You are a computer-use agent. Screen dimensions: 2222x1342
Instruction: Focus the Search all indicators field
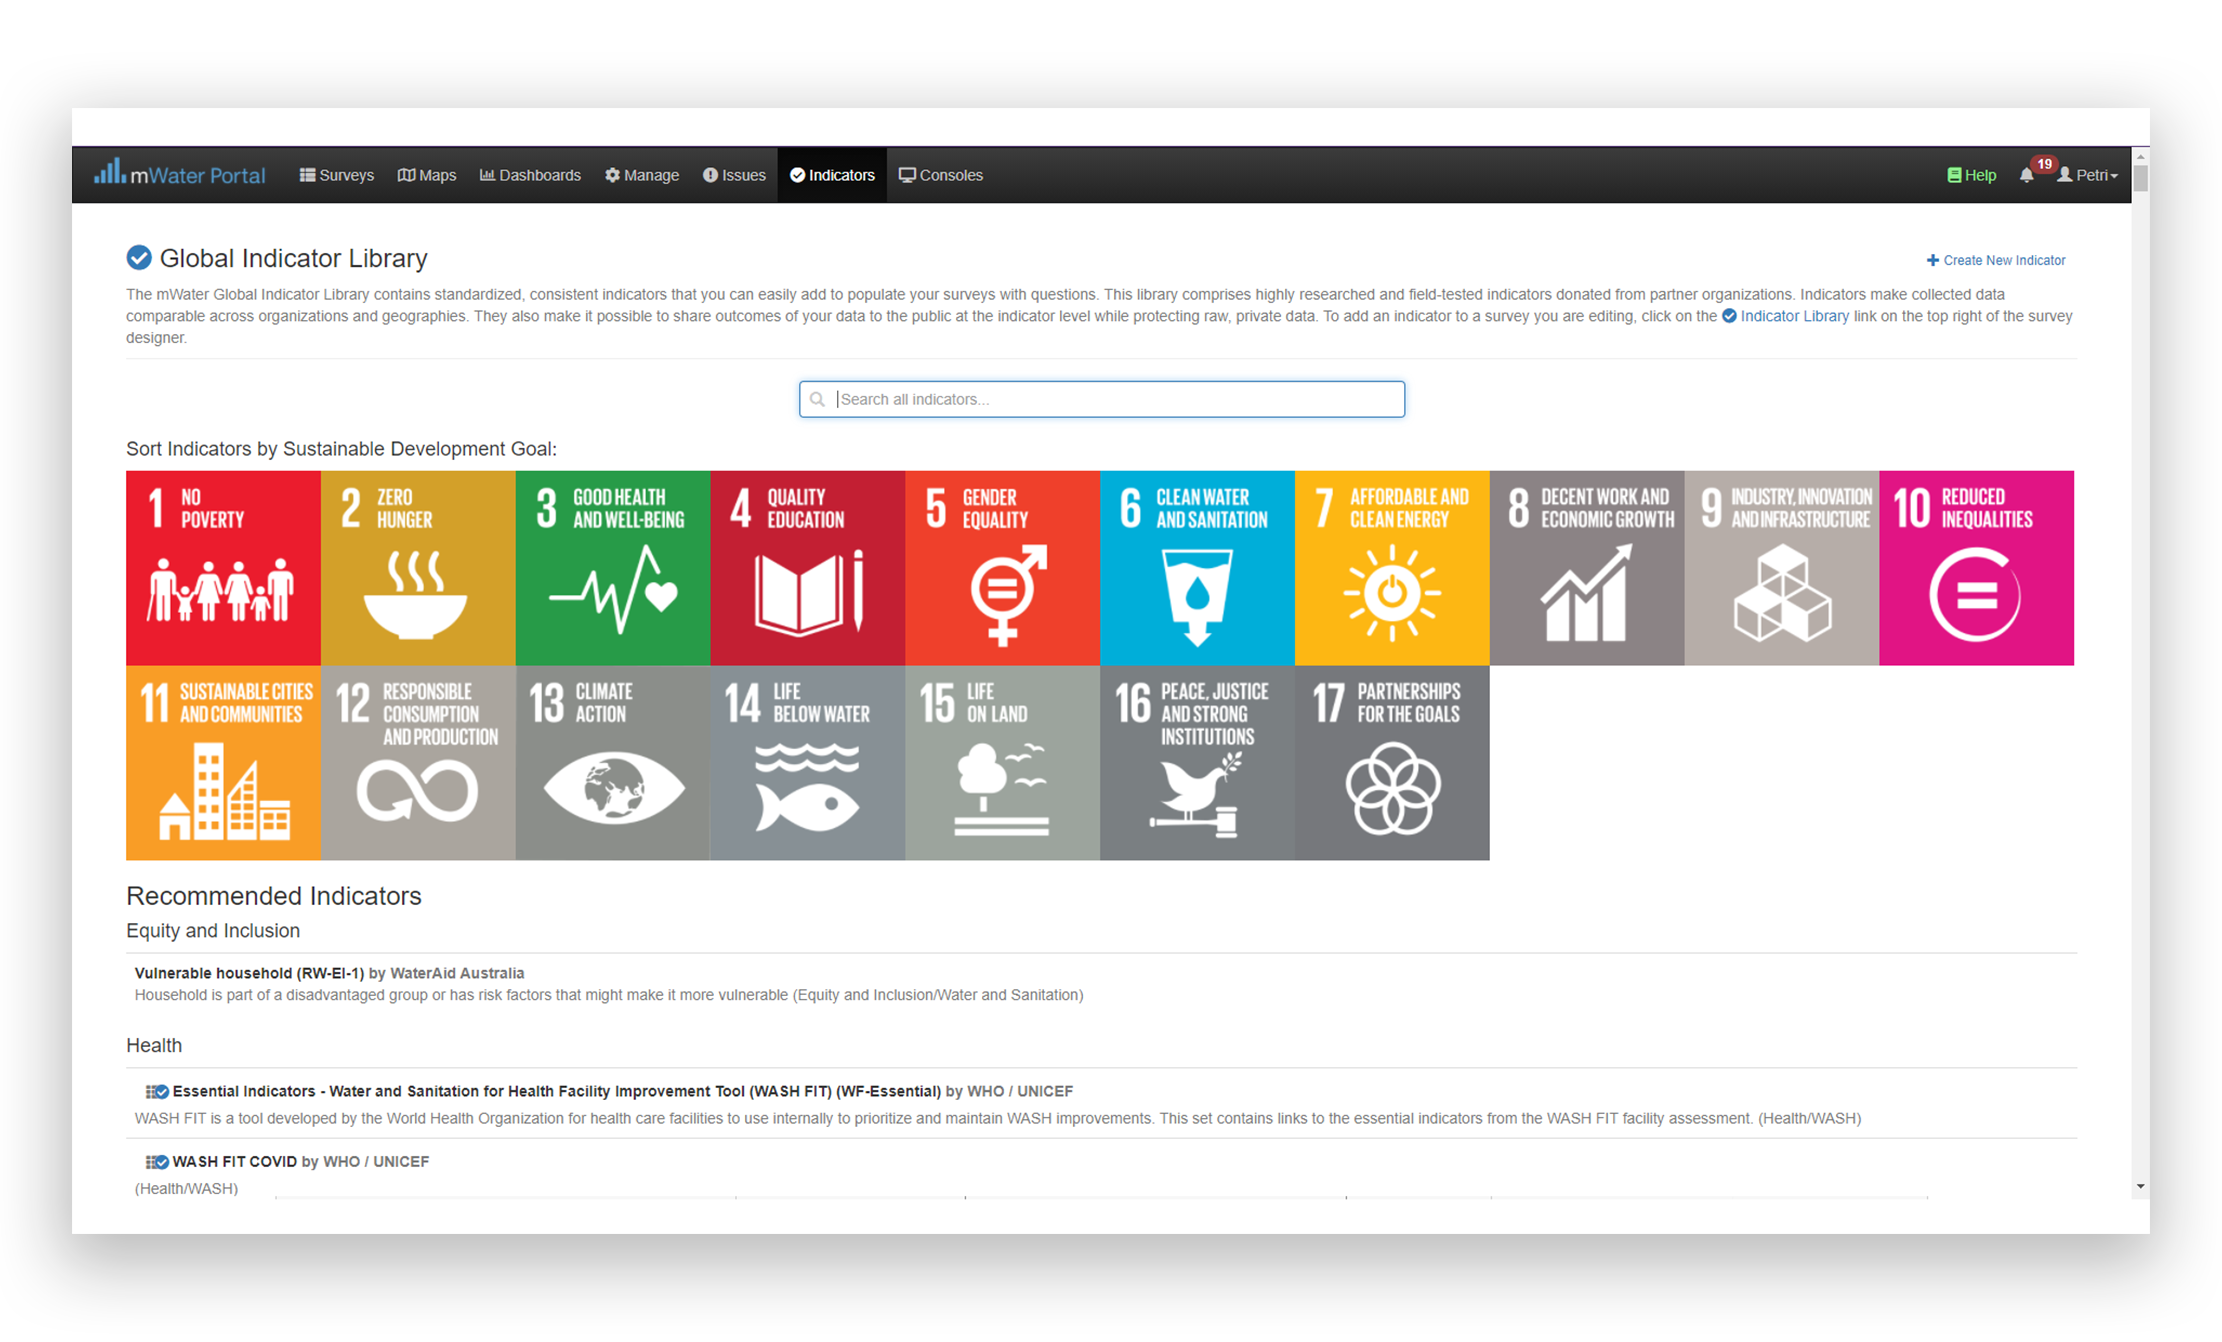pos(1102,399)
